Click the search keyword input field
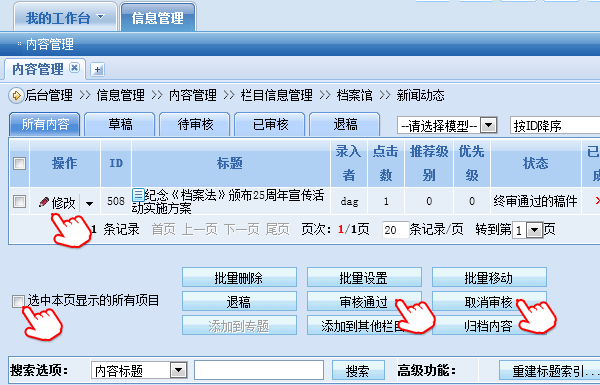 click(x=259, y=370)
